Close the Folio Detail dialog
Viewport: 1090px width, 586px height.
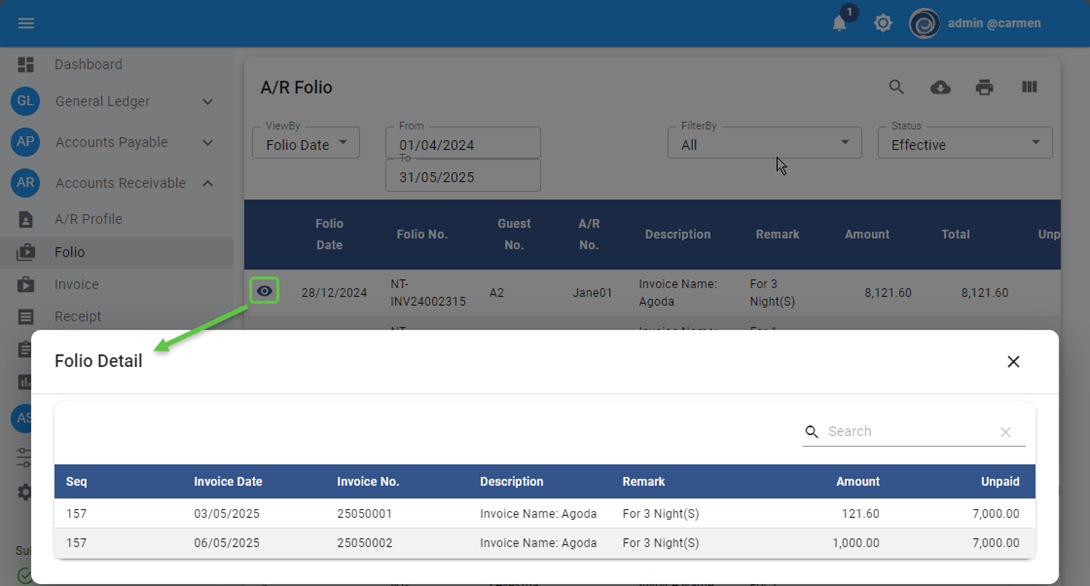(x=1013, y=361)
